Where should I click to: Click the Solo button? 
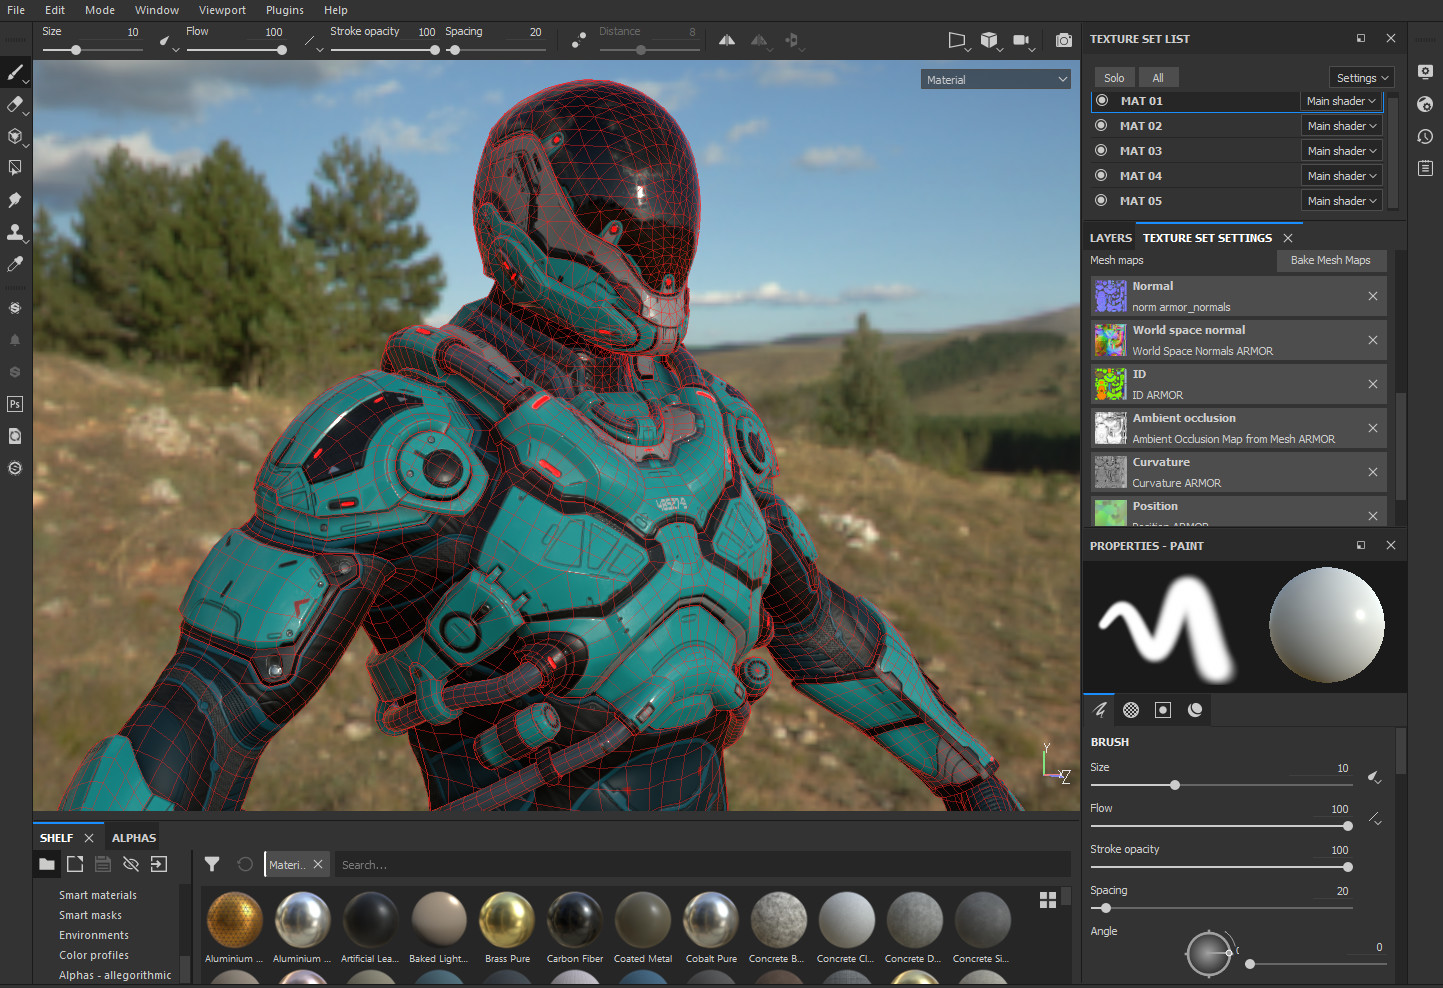[1114, 78]
